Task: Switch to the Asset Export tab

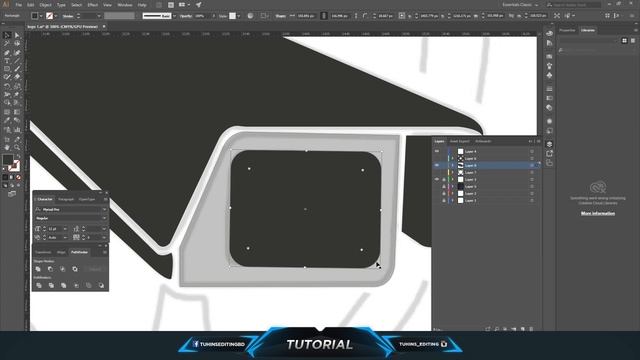Action: tap(459, 141)
